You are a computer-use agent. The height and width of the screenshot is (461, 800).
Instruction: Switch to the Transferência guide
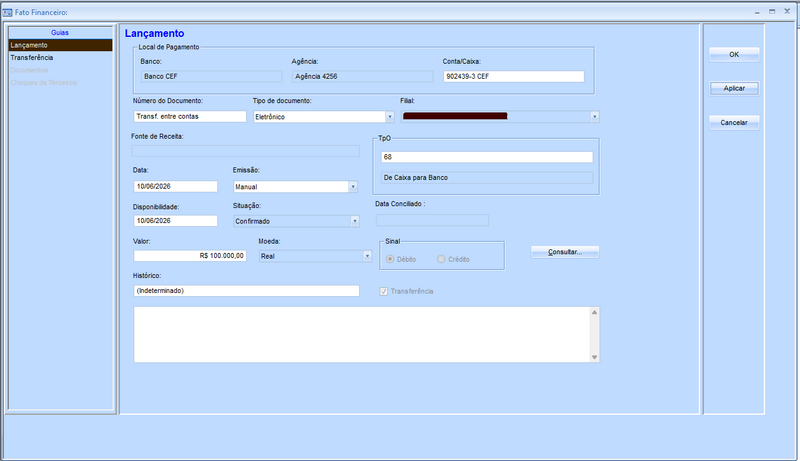coord(60,58)
